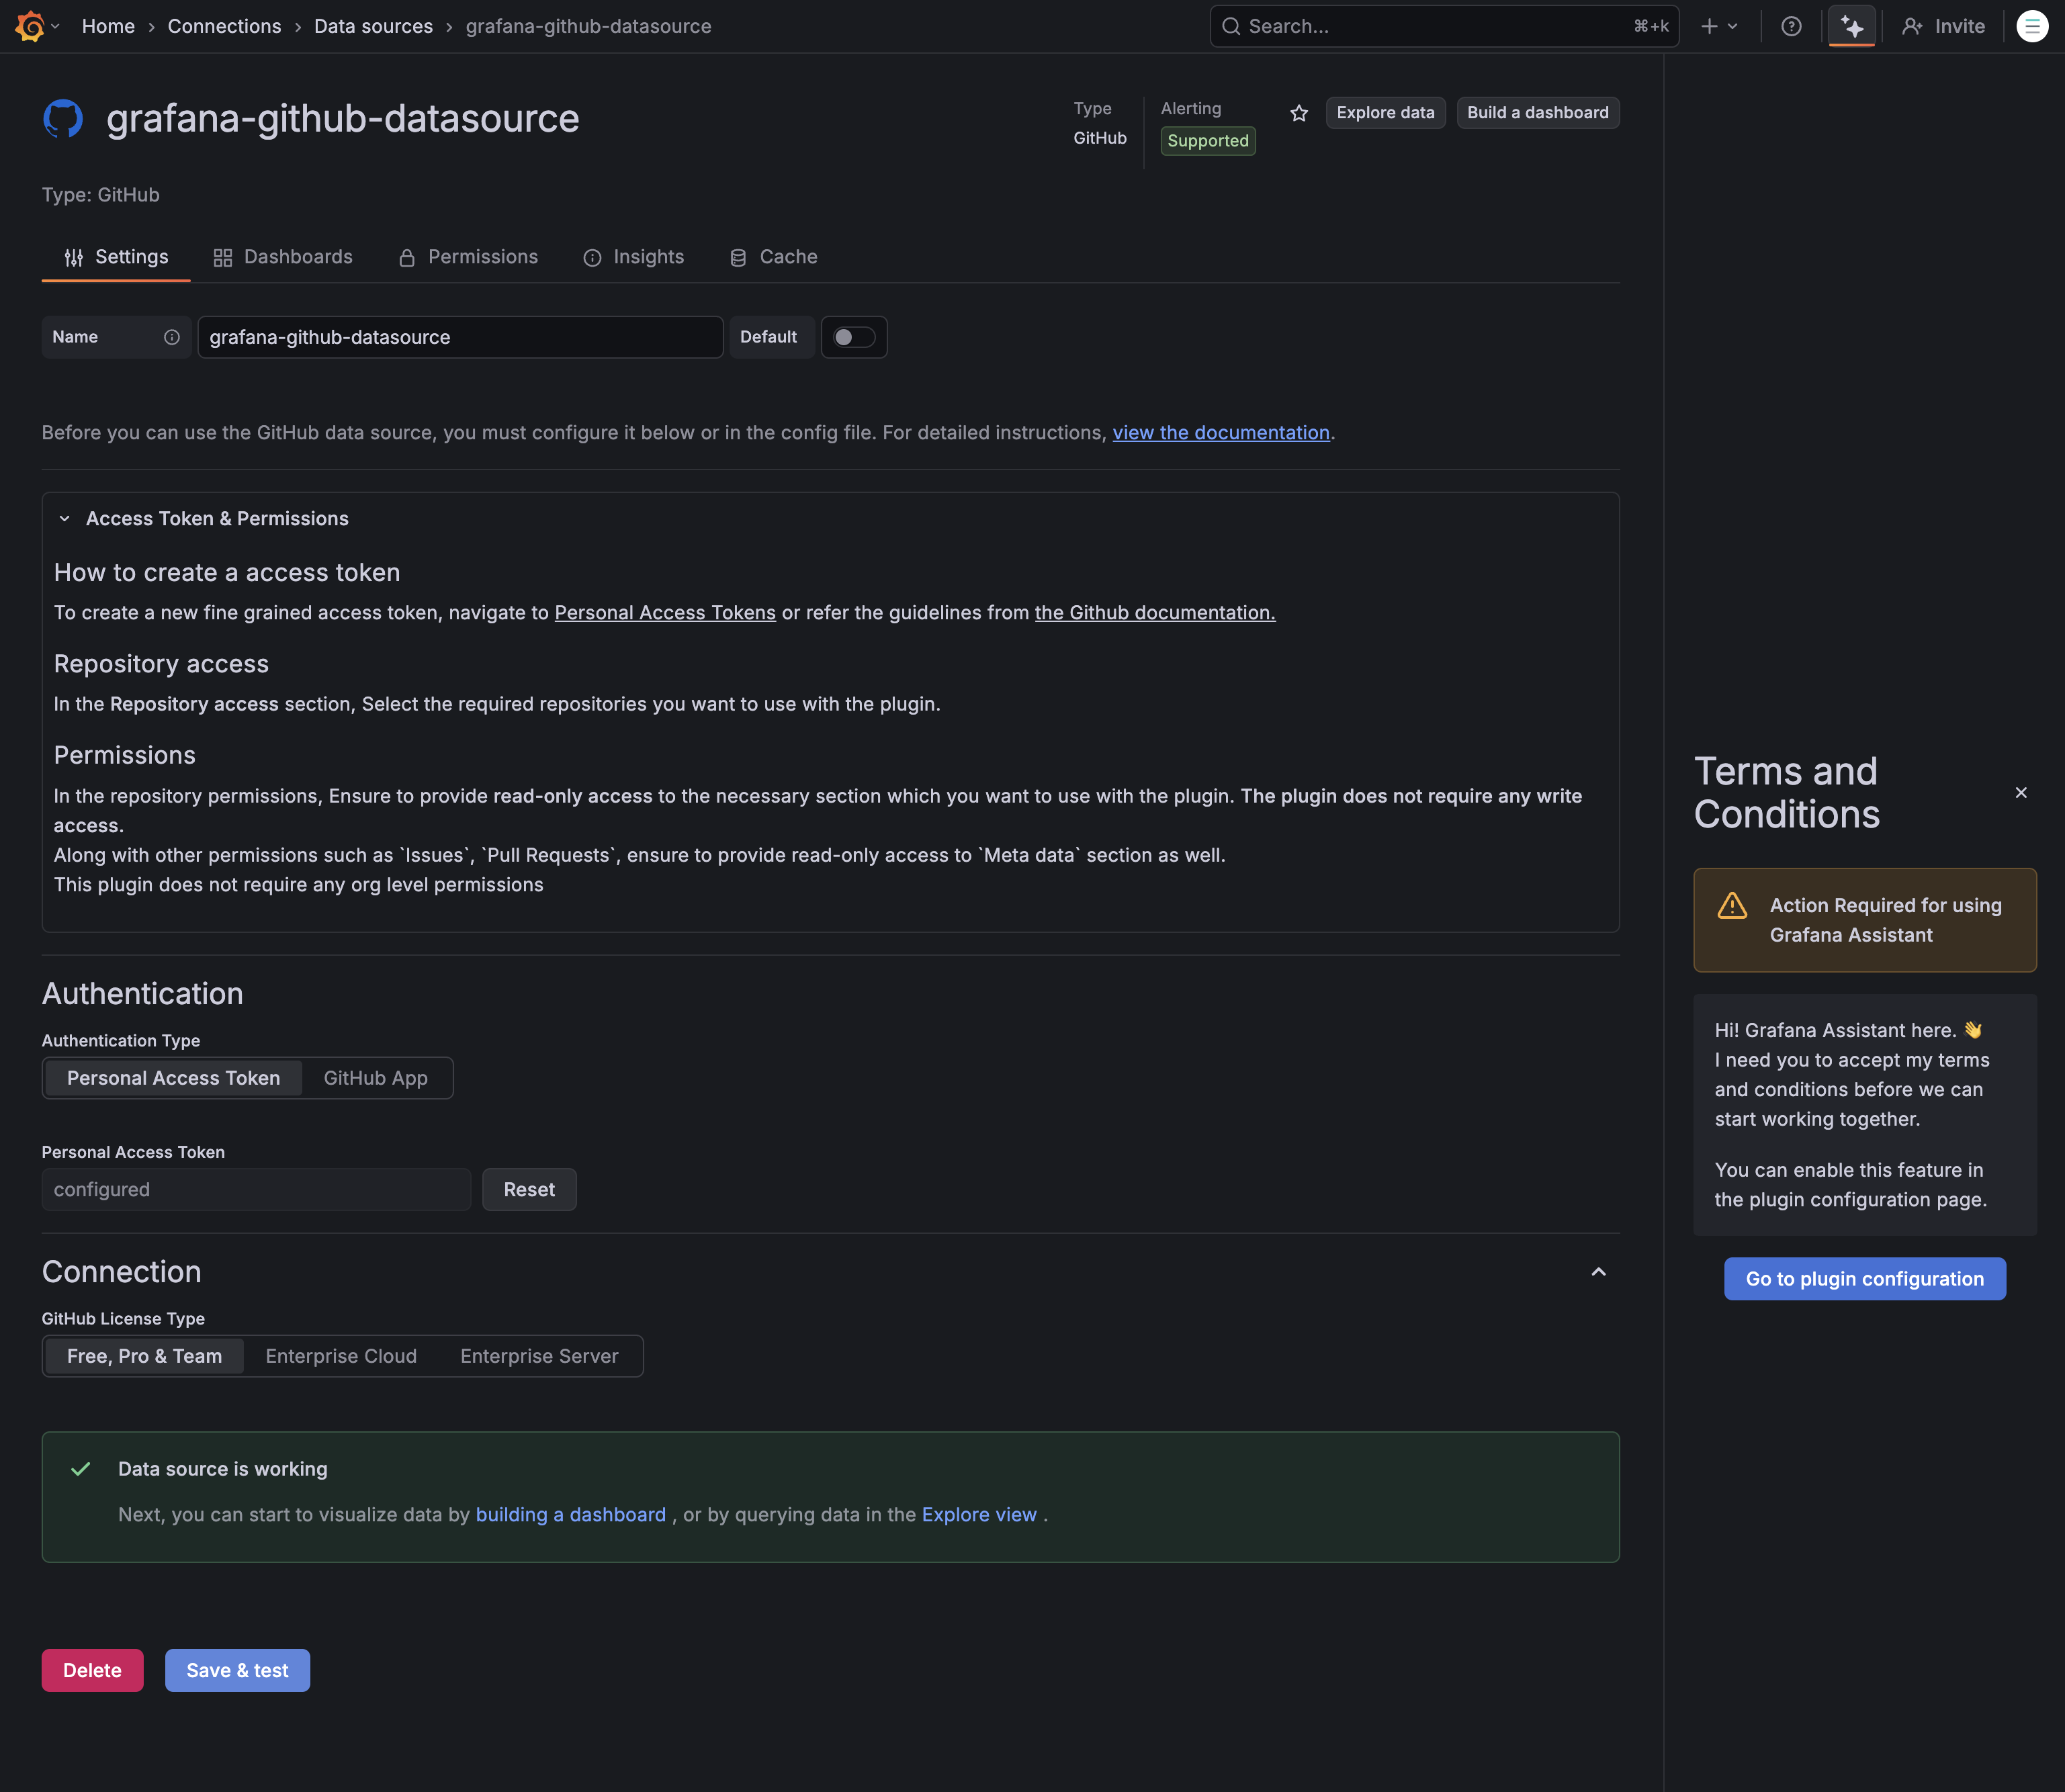2065x1792 pixels.
Task: Select Enterprise Cloud license type
Action: 341,1356
